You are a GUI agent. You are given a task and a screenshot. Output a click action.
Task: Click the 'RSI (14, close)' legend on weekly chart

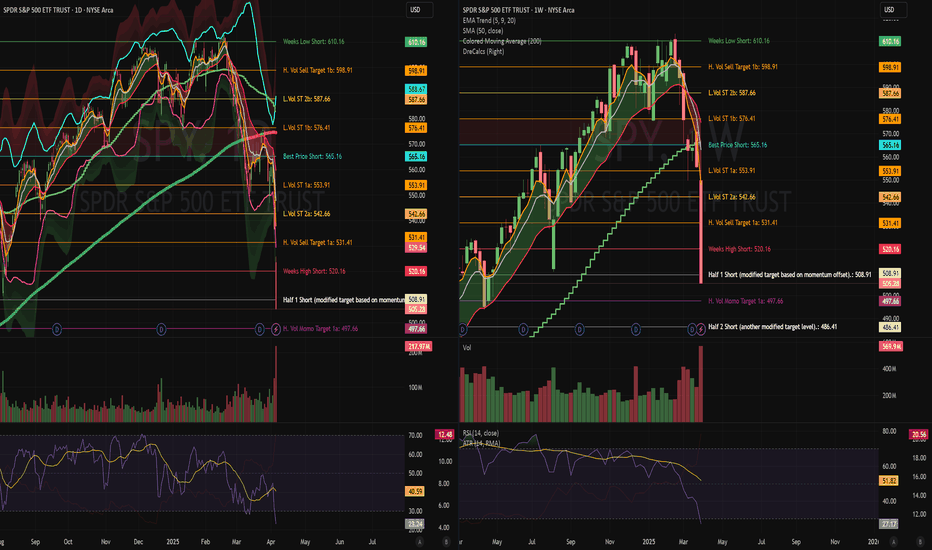tap(481, 433)
